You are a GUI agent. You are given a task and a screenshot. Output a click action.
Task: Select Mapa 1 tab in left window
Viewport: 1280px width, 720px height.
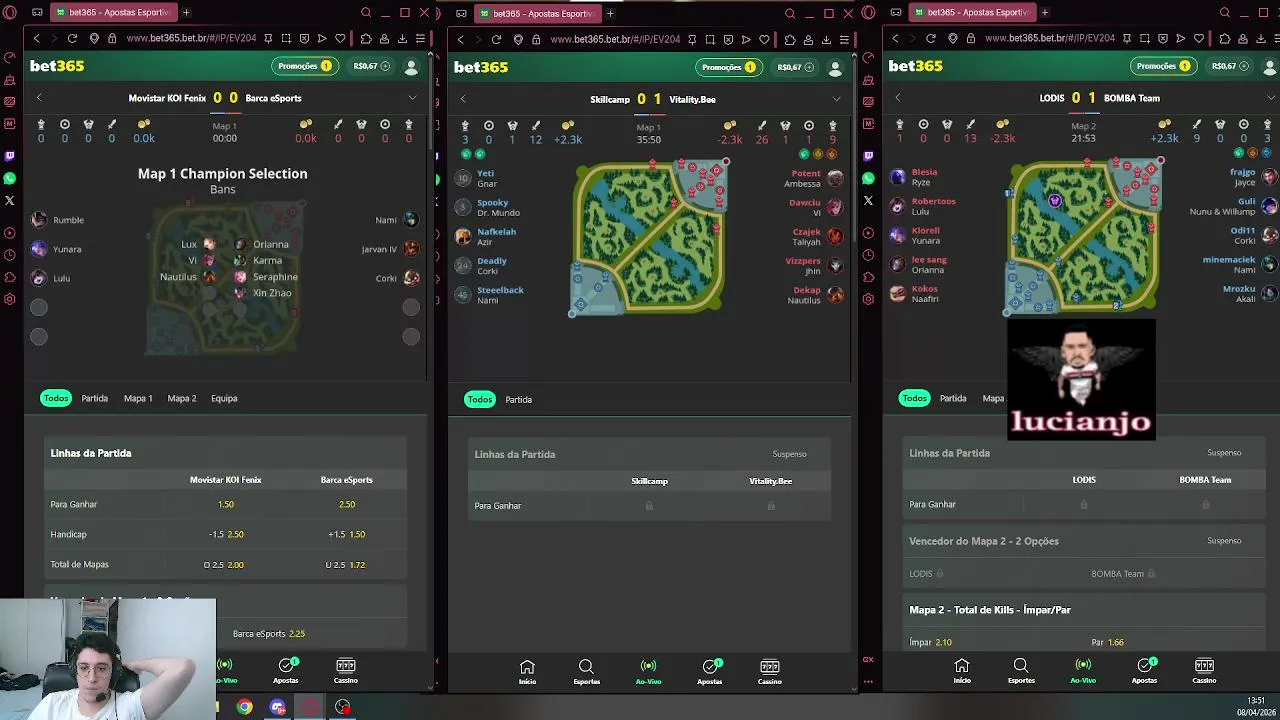138,398
